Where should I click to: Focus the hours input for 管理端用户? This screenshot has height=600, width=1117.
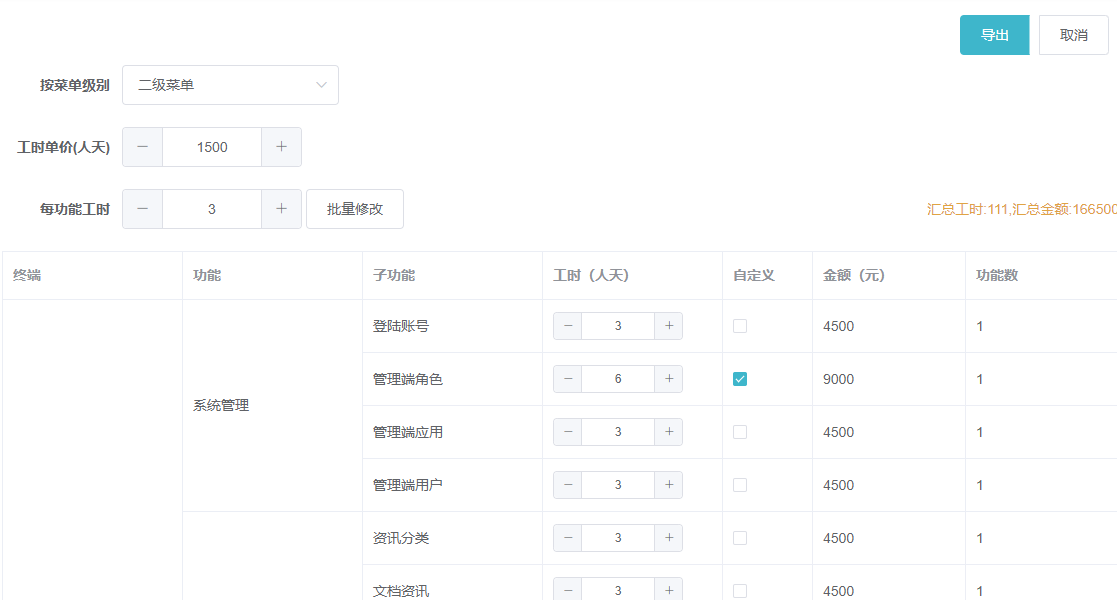click(618, 485)
